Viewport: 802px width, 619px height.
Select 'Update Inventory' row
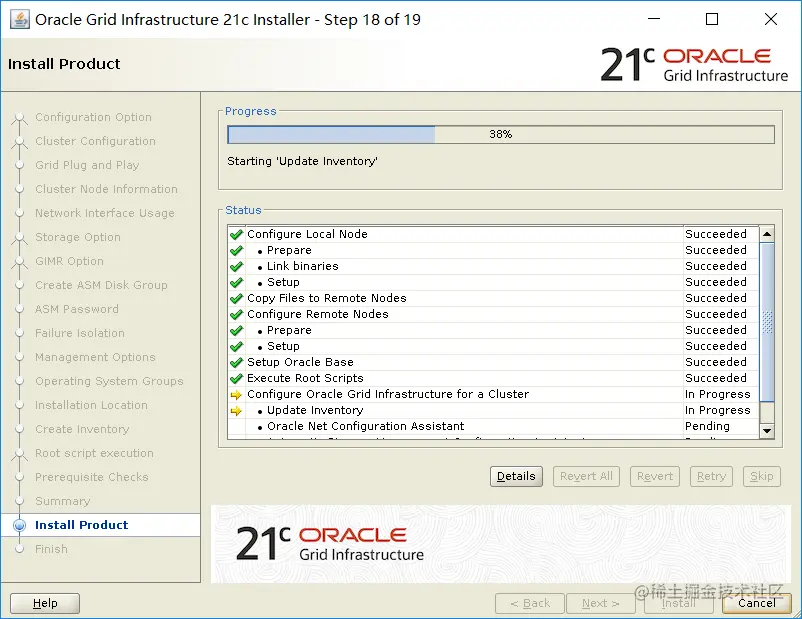click(493, 411)
